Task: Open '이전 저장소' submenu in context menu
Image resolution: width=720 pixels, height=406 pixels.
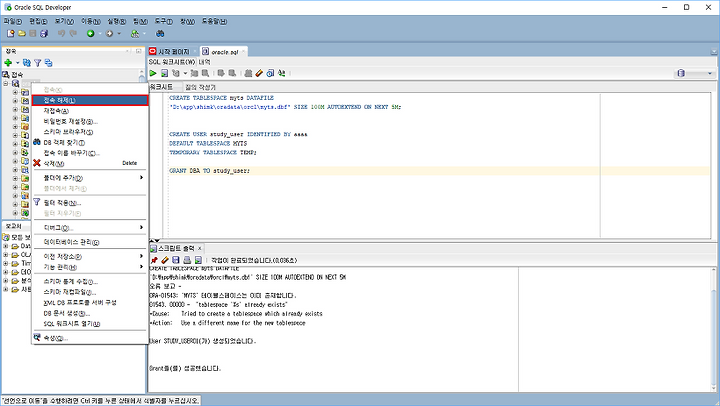Action: click(x=90, y=256)
